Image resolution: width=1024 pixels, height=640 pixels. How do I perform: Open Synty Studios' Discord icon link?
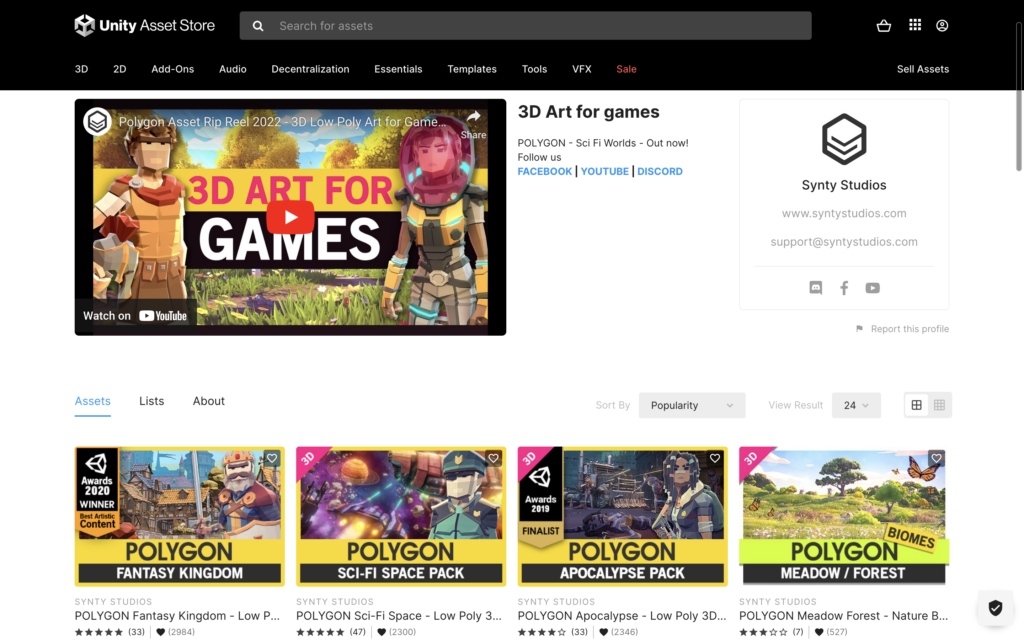pos(816,288)
